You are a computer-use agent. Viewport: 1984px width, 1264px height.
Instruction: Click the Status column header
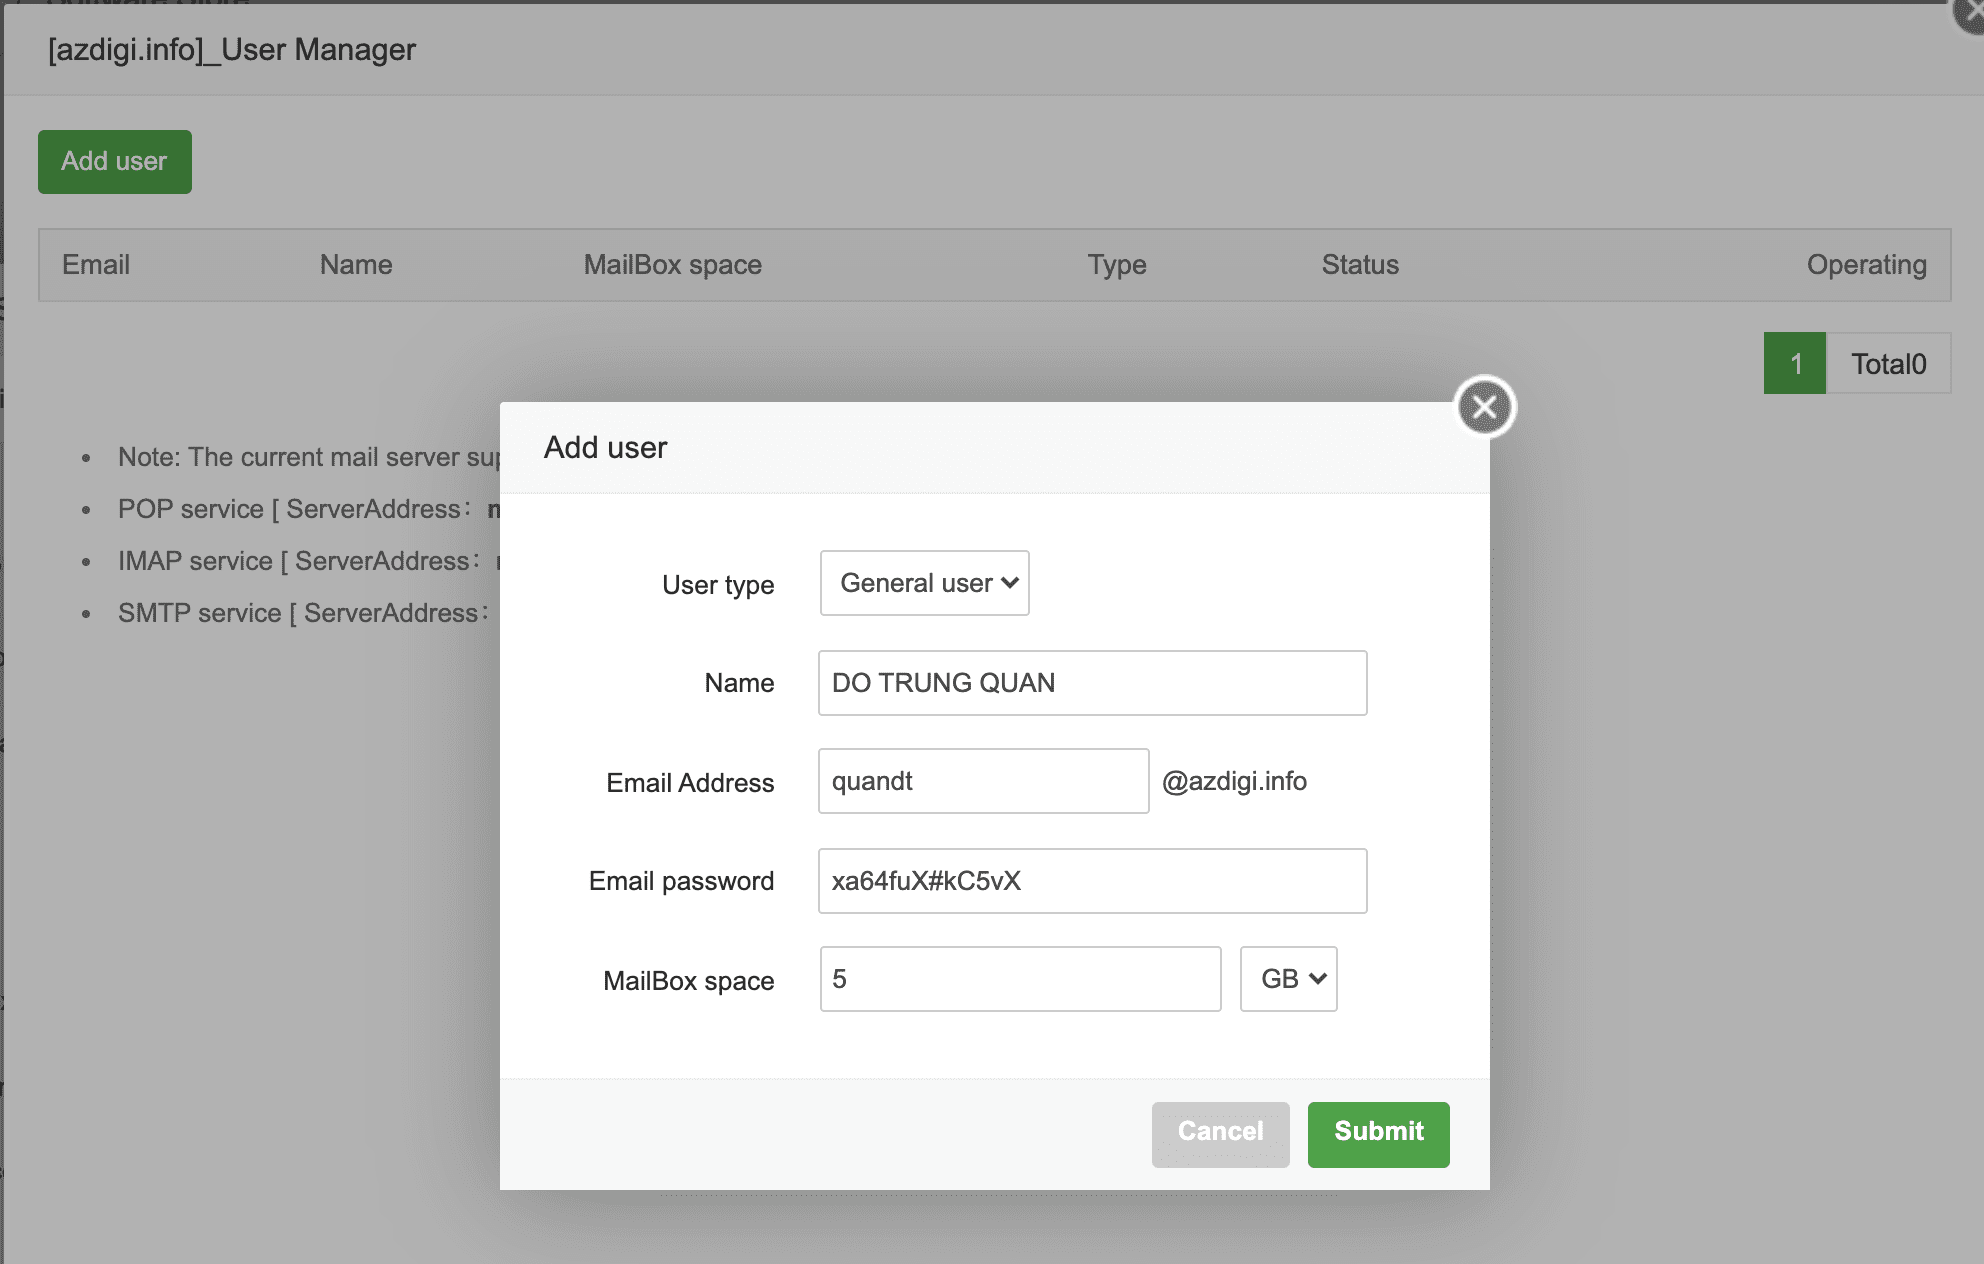point(1360,265)
